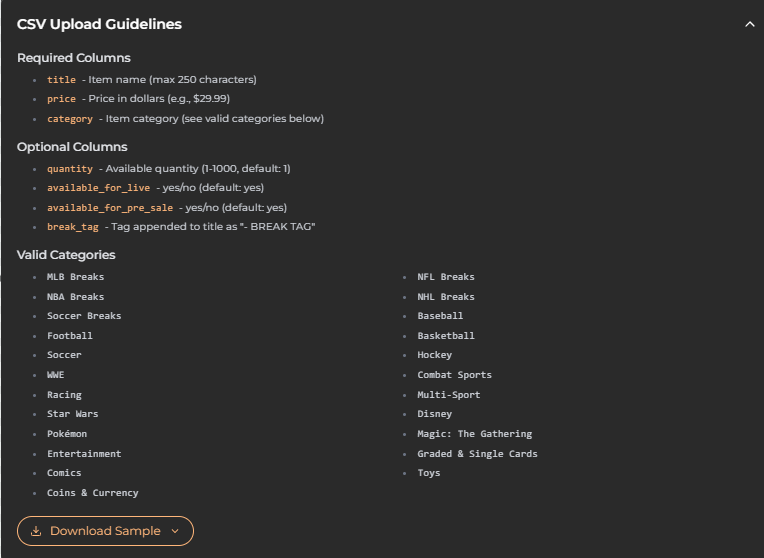Click the CSV Upload Guidelines heading
This screenshot has width=764, height=558.
pos(99,24)
